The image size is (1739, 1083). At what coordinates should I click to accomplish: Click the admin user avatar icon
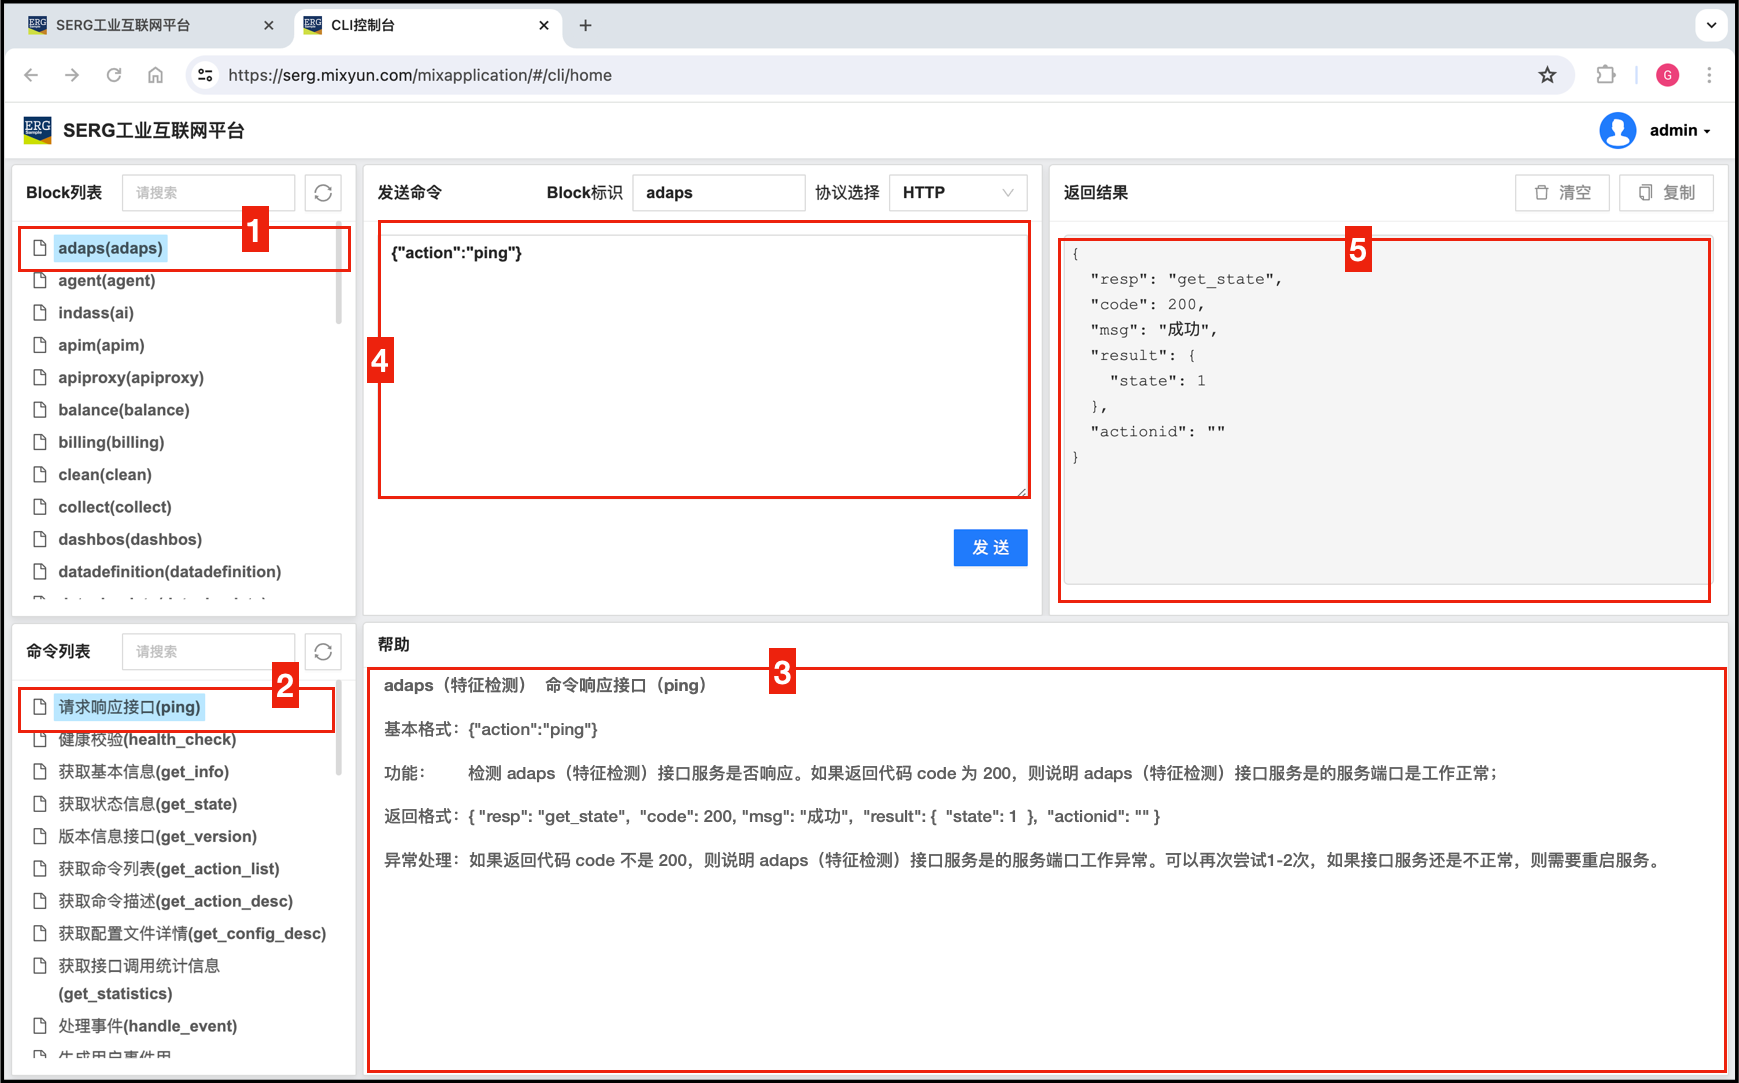click(1617, 131)
